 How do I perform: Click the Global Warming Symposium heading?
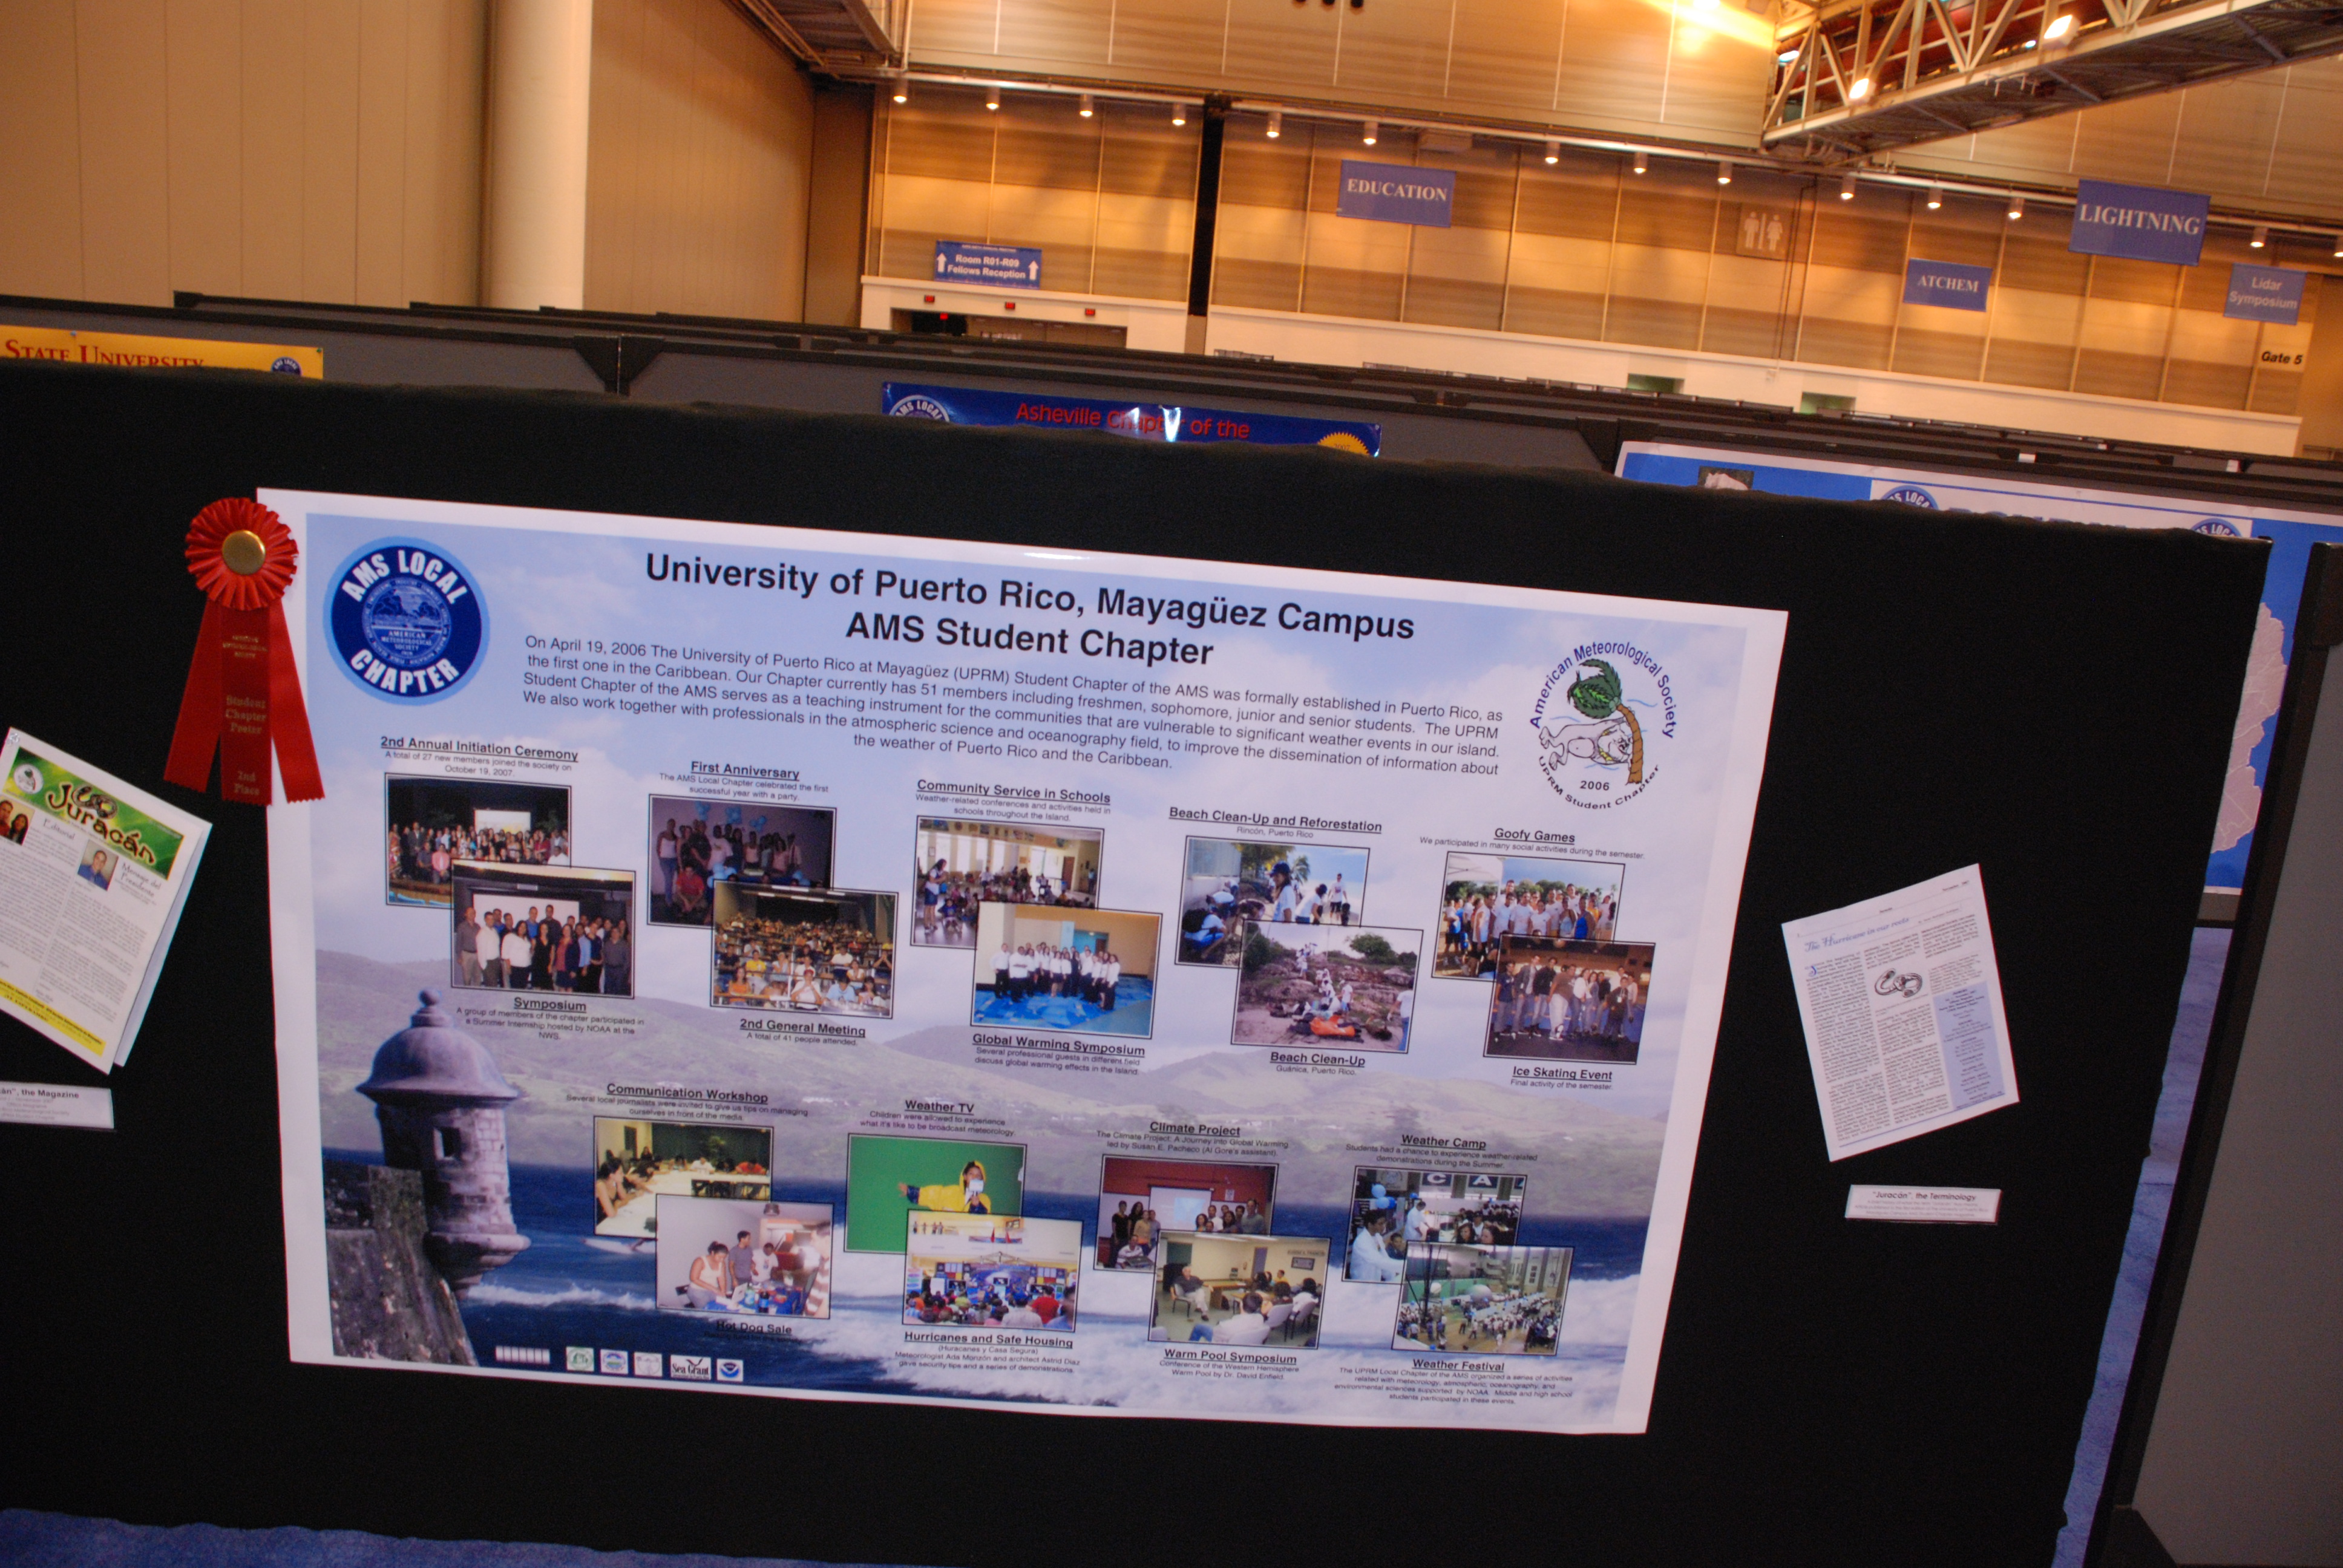pyautogui.click(x=1058, y=1044)
